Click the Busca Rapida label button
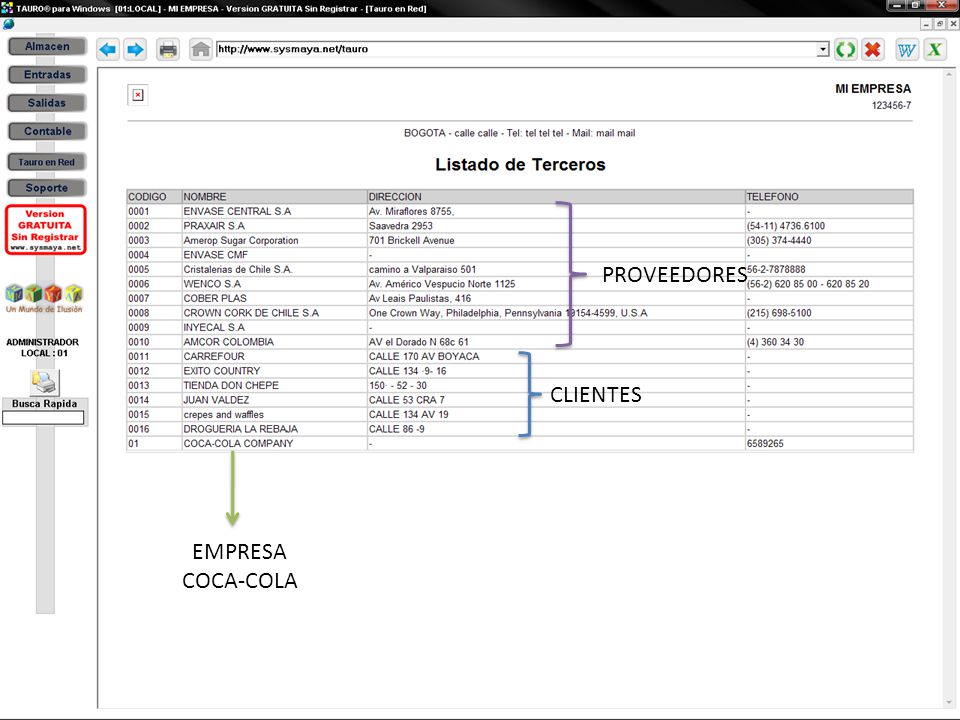 (x=45, y=403)
